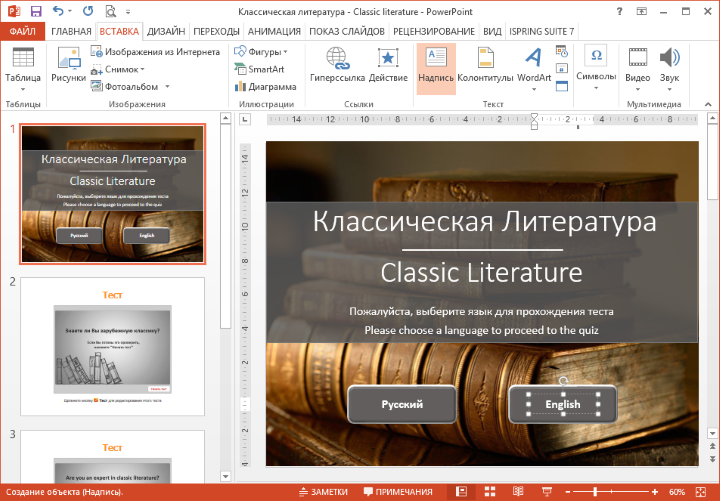The height and width of the screenshot is (501, 720).
Task: Switch to the ГЛАВНАЯ tab
Action: (71, 31)
